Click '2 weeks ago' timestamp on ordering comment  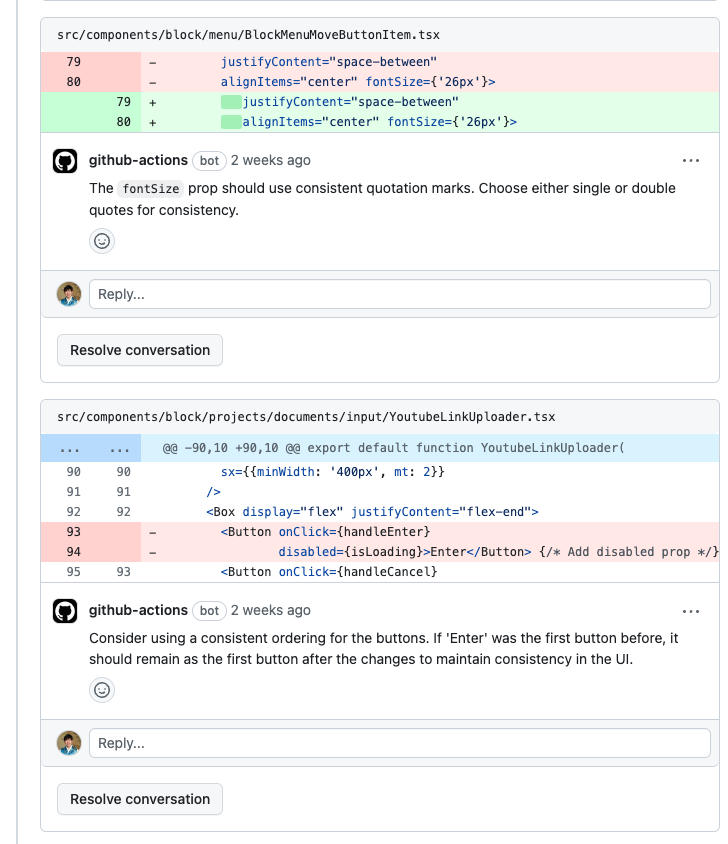coord(270,610)
